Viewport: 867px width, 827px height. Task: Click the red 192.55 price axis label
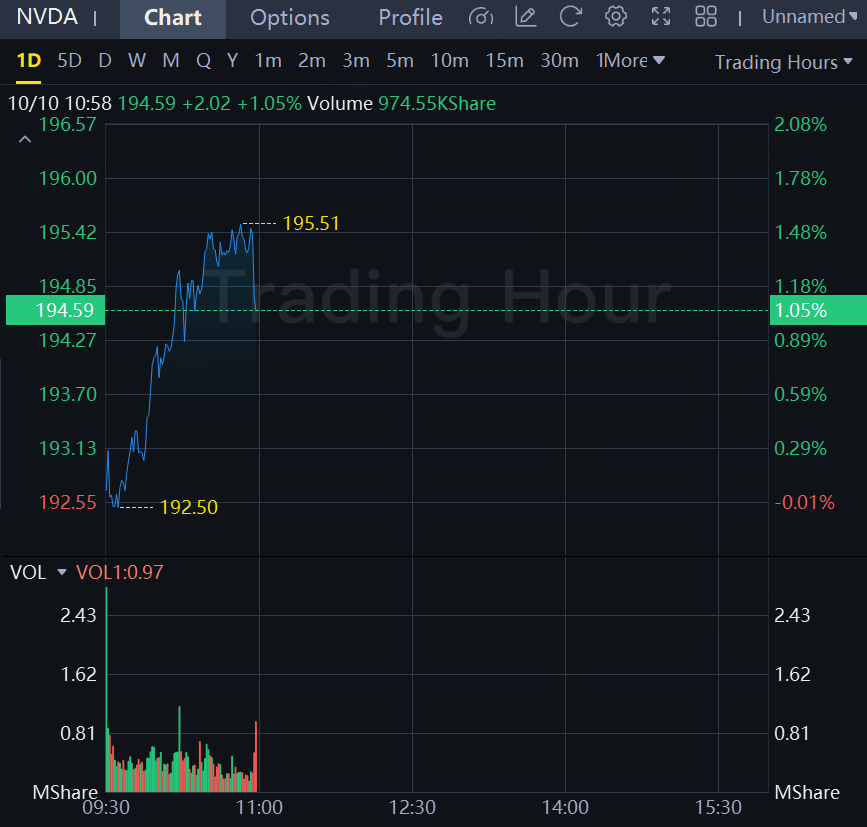tap(67, 503)
